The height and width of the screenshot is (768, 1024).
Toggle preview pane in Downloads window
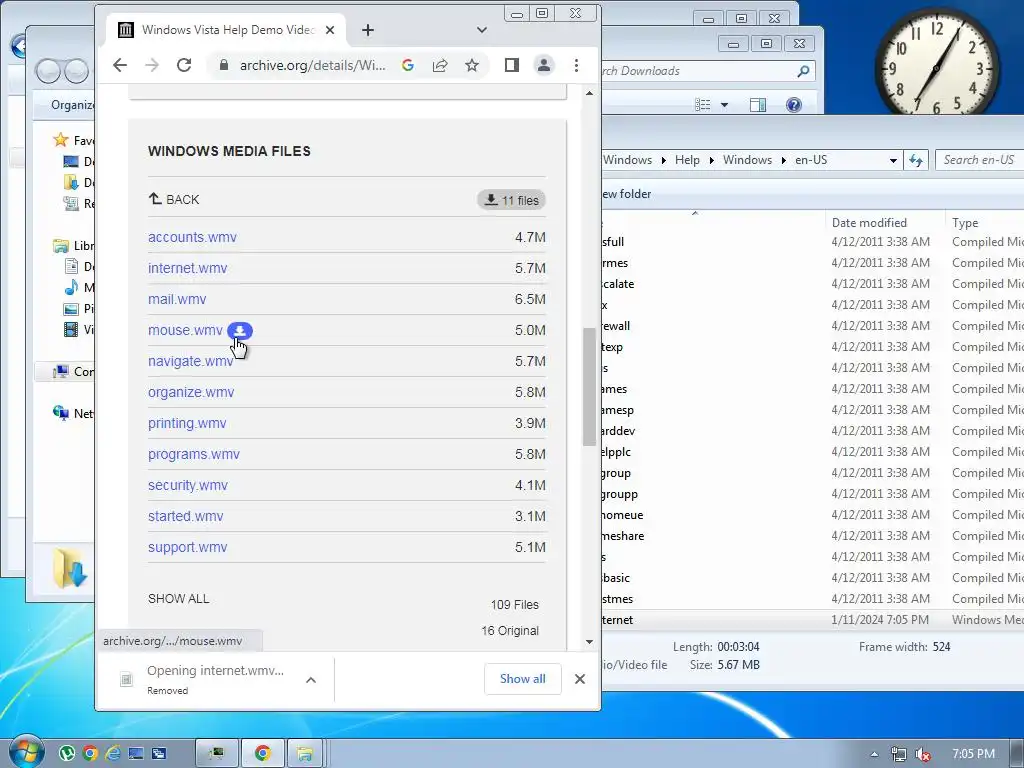[758, 104]
